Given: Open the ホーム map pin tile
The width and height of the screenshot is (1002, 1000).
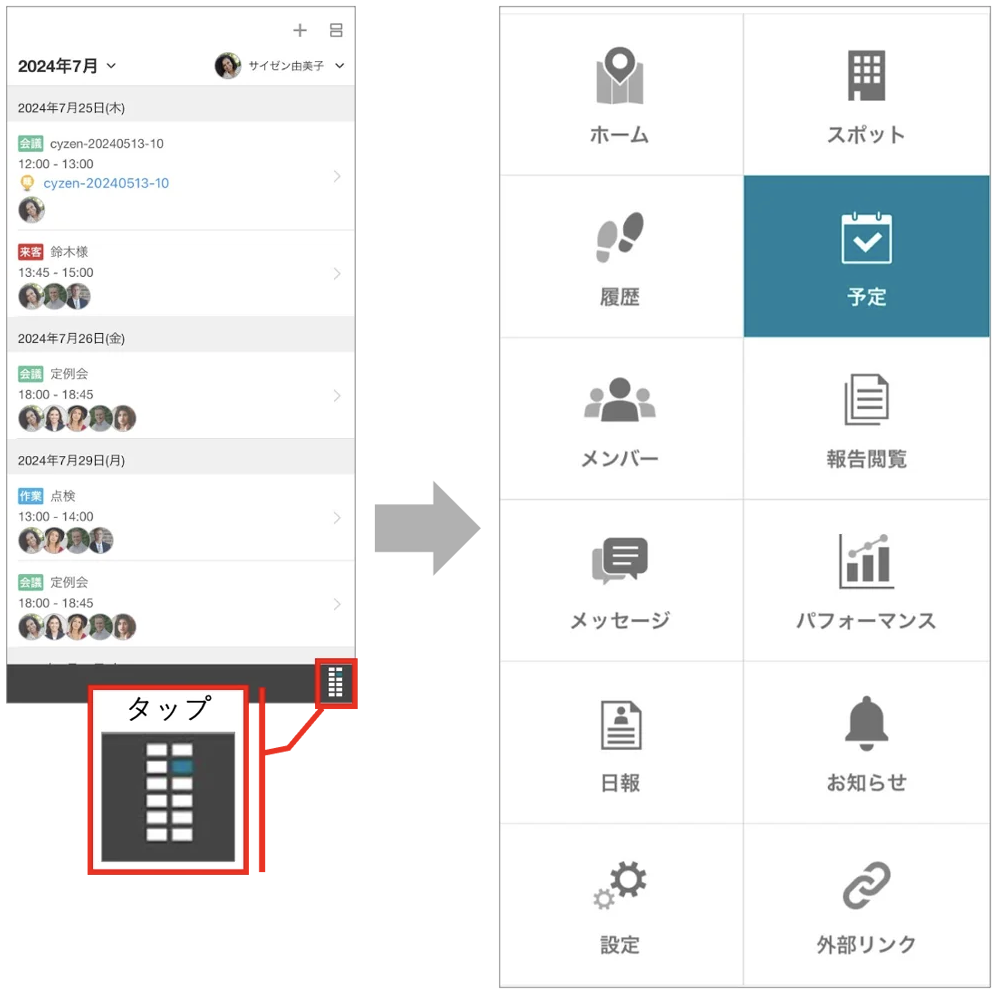Looking at the screenshot, I should point(620,95).
